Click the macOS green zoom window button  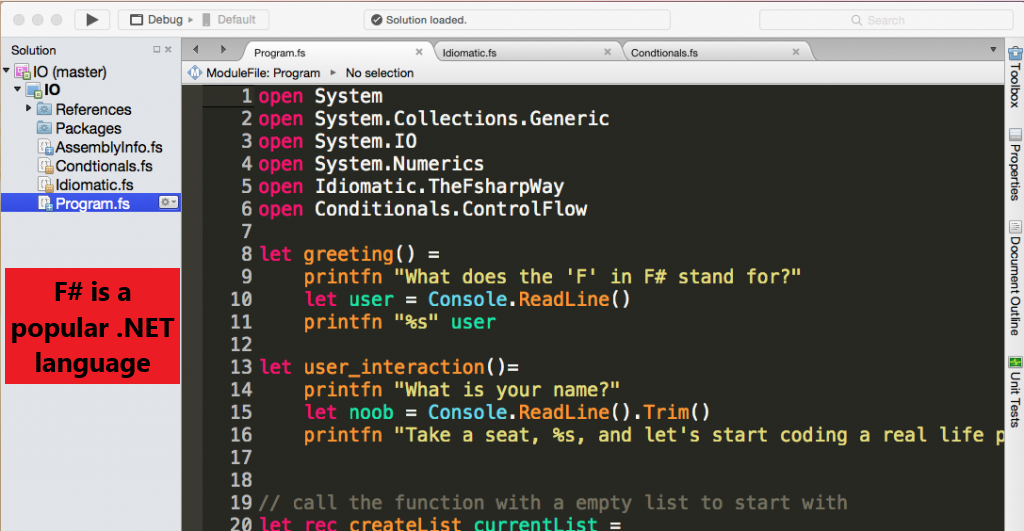pyautogui.click(x=57, y=20)
